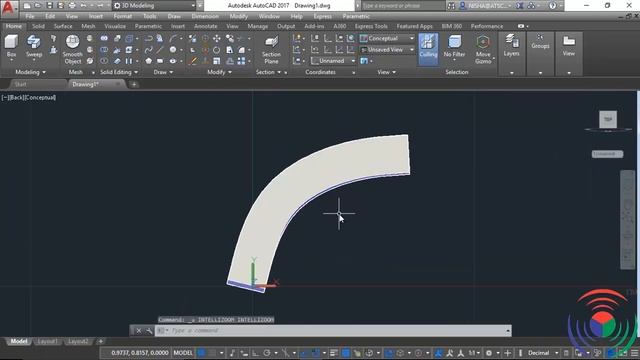
Task: Toggle grid display in status bar
Action: [202, 353]
